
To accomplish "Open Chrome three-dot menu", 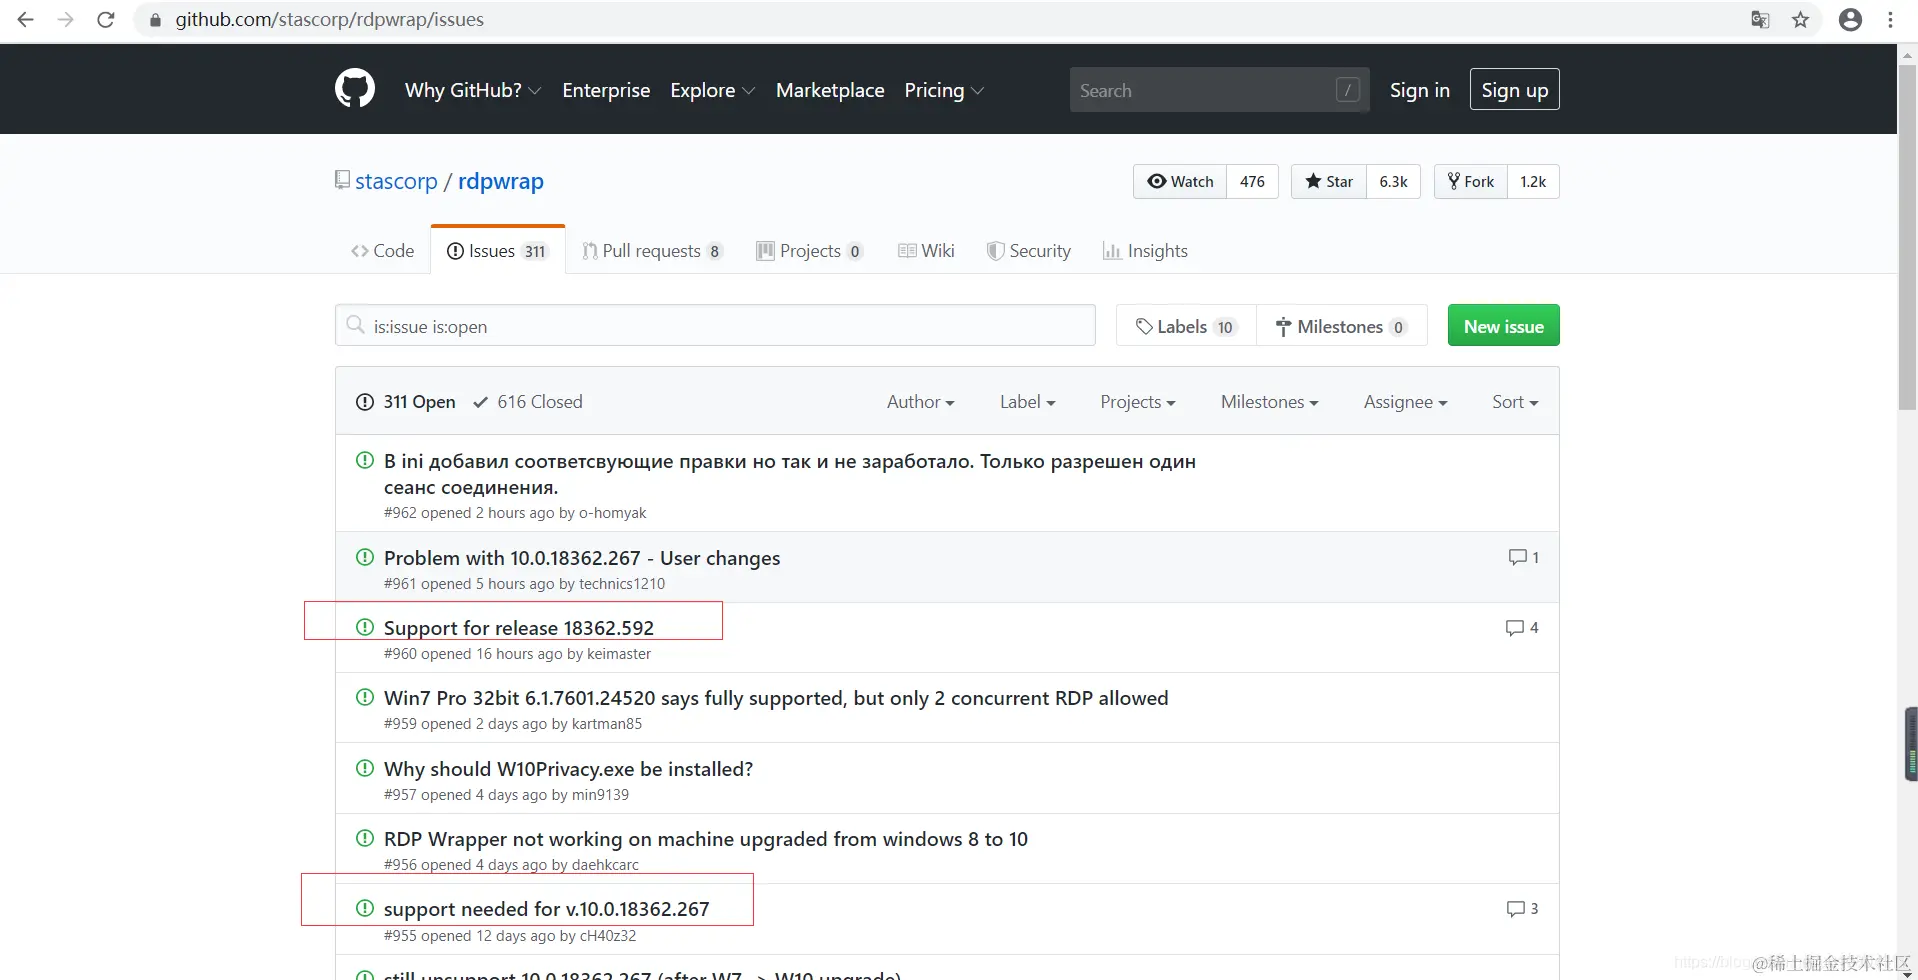I will [1890, 19].
